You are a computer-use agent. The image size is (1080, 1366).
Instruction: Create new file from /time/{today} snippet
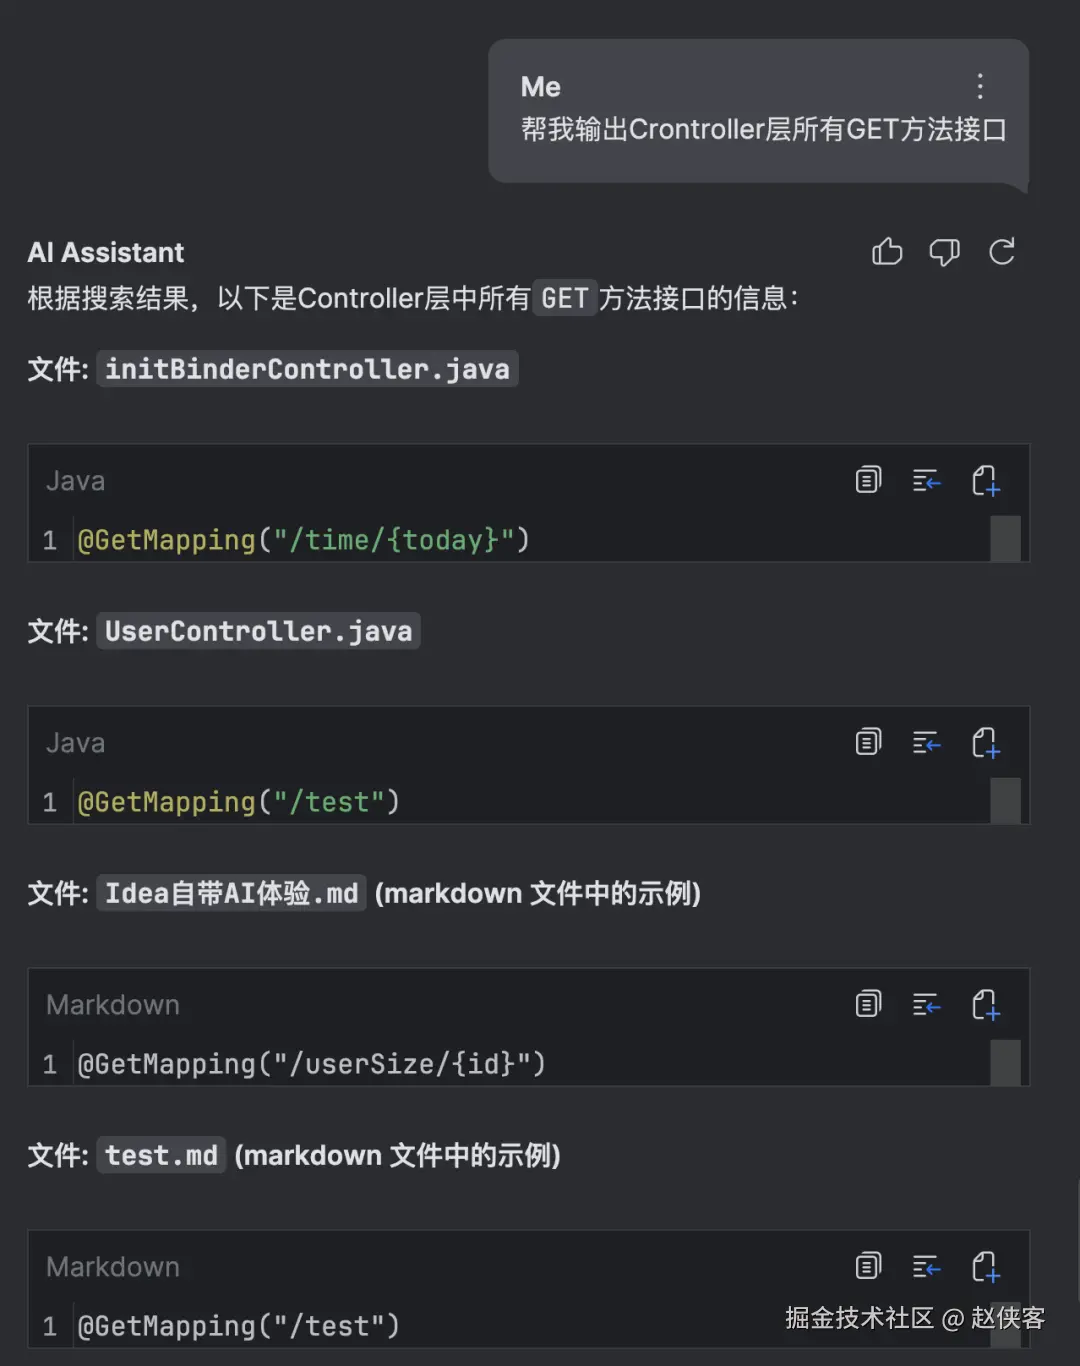[985, 481]
